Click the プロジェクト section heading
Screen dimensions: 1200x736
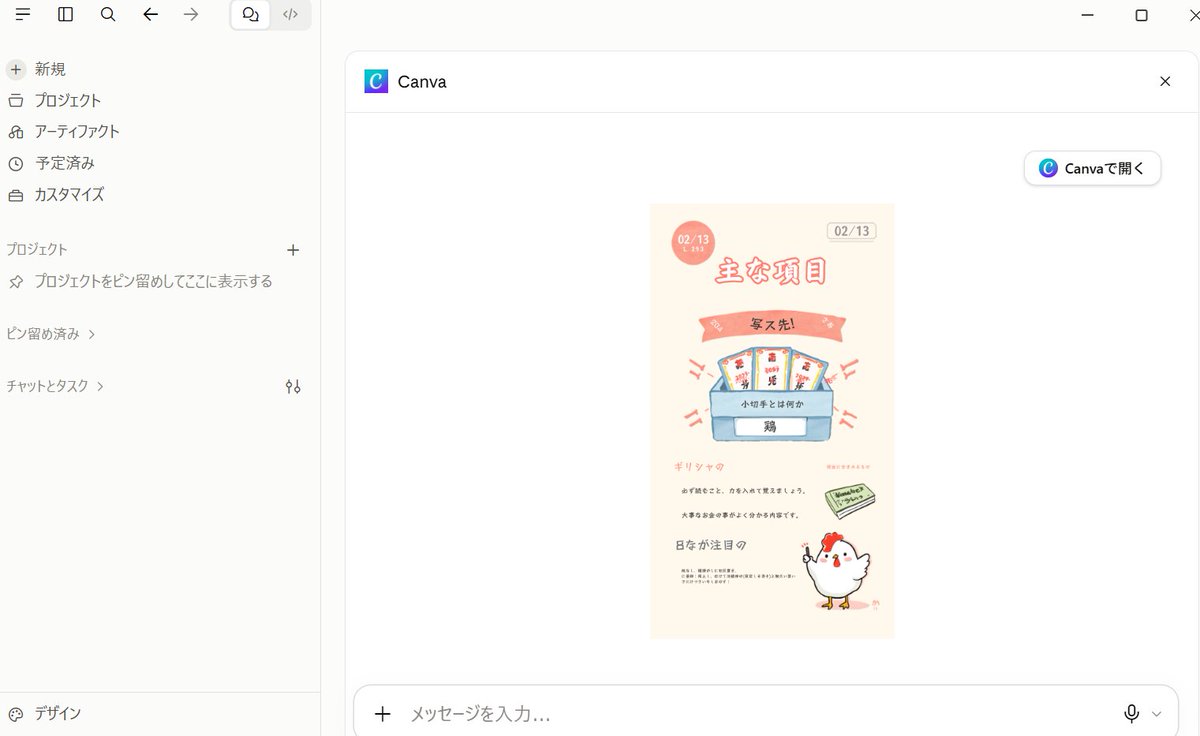coord(37,250)
